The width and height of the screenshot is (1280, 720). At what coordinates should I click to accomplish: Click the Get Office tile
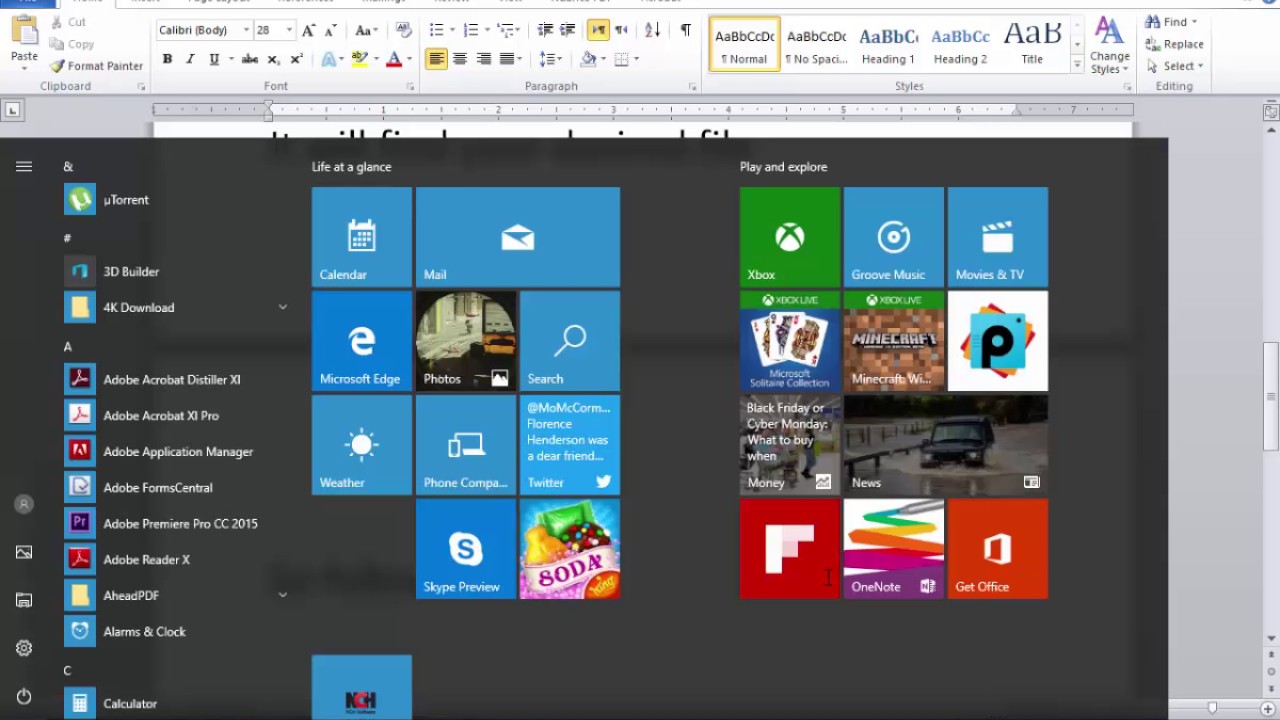click(997, 549)
